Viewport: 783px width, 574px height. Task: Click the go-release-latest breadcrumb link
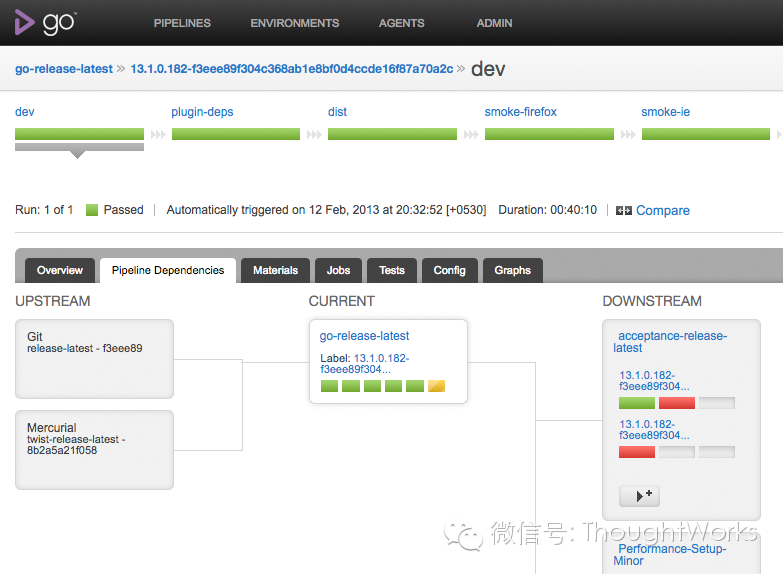click(64, 69)
